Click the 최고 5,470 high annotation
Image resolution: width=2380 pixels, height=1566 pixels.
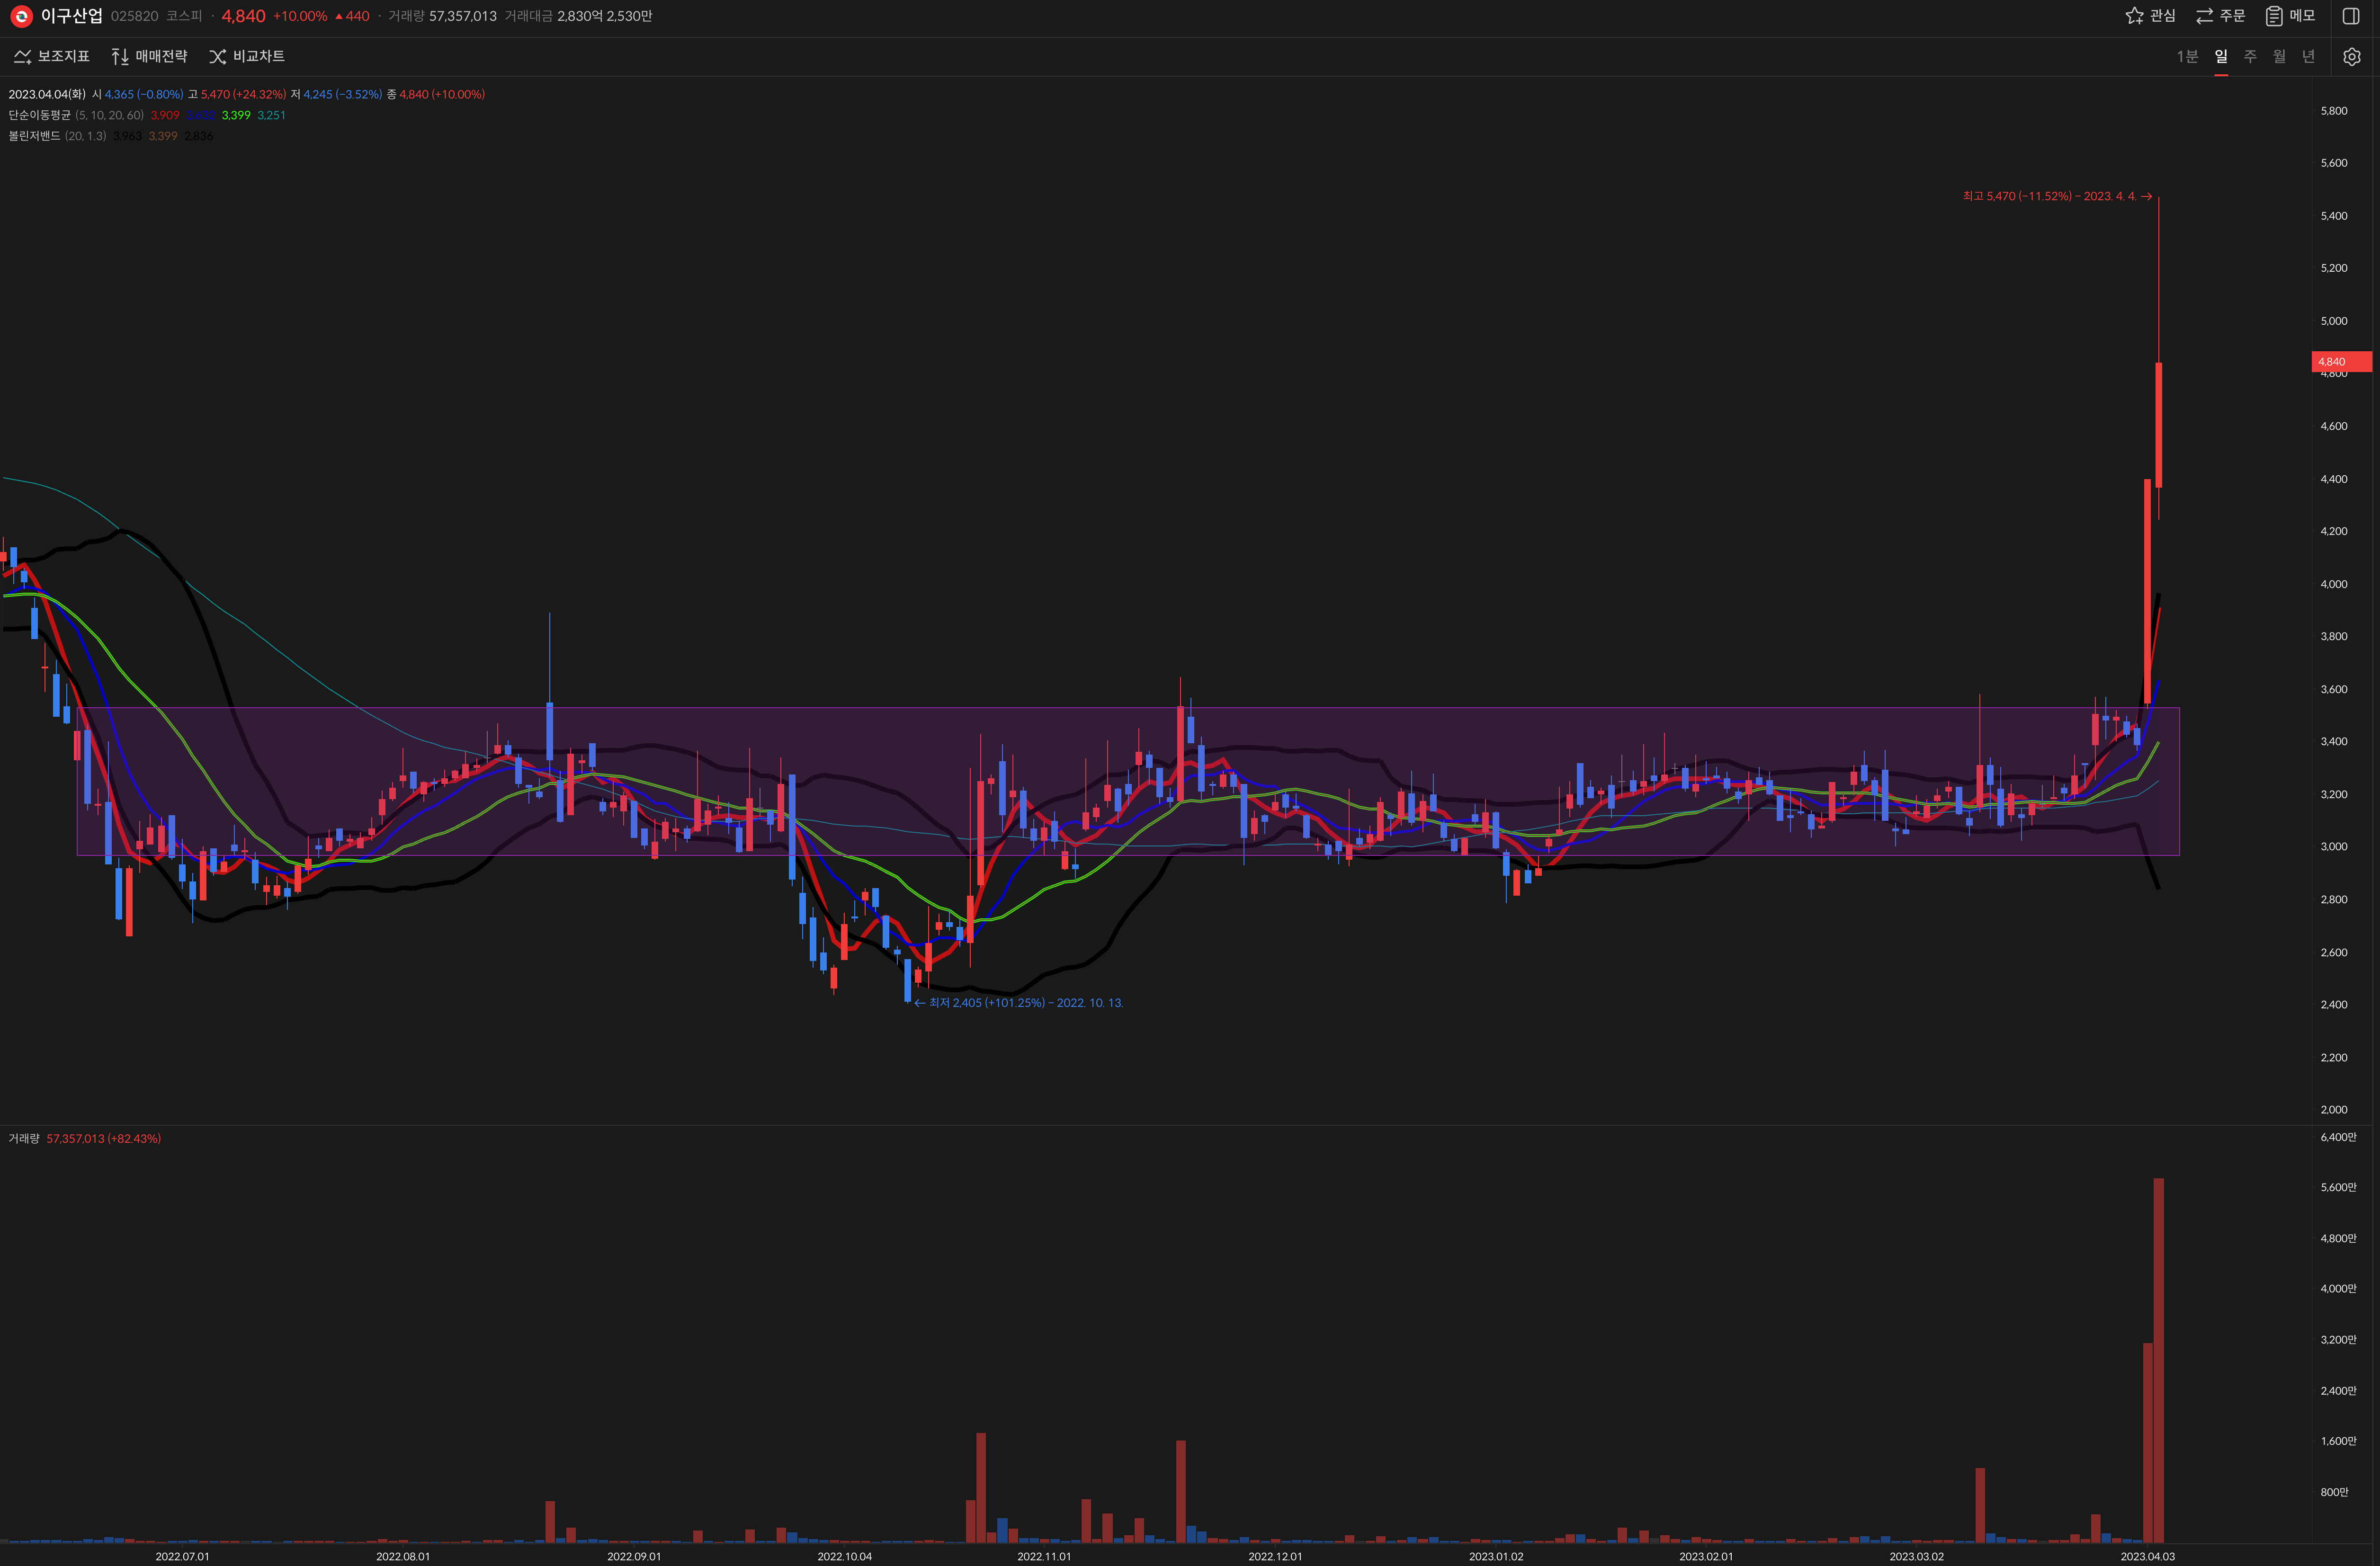point(2056,197)
